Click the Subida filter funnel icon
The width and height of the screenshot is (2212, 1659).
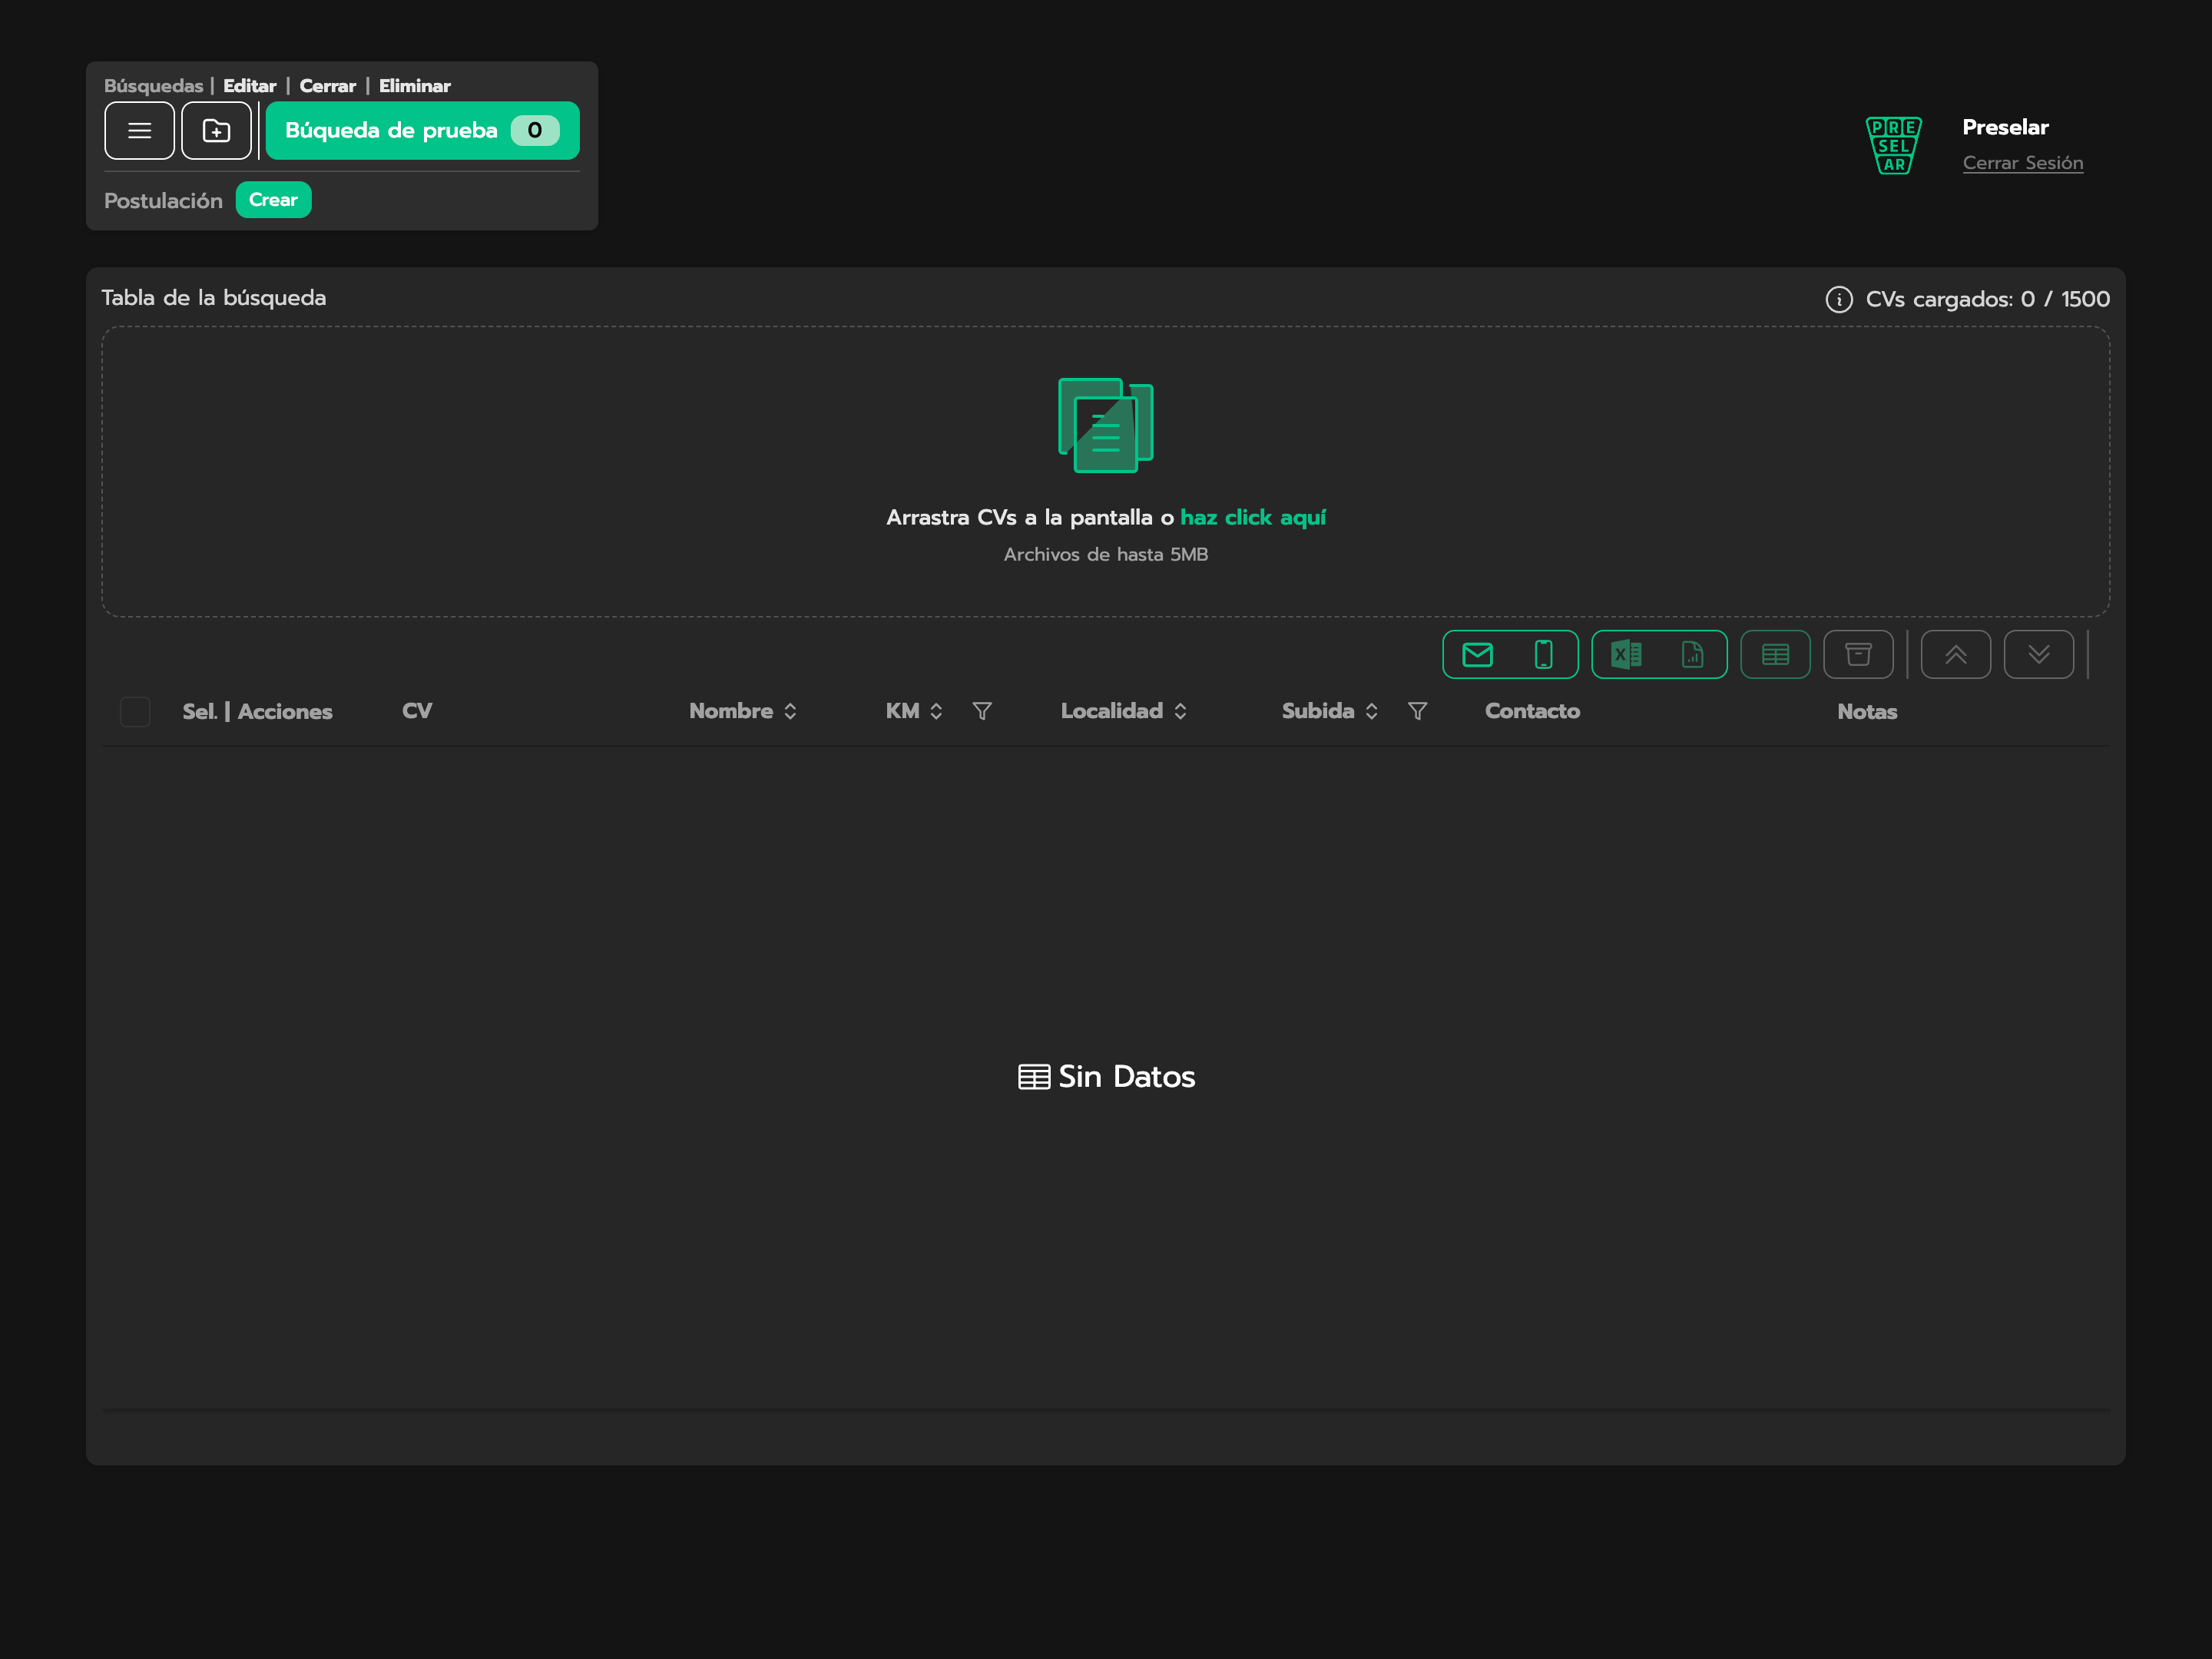[1417, 711]
